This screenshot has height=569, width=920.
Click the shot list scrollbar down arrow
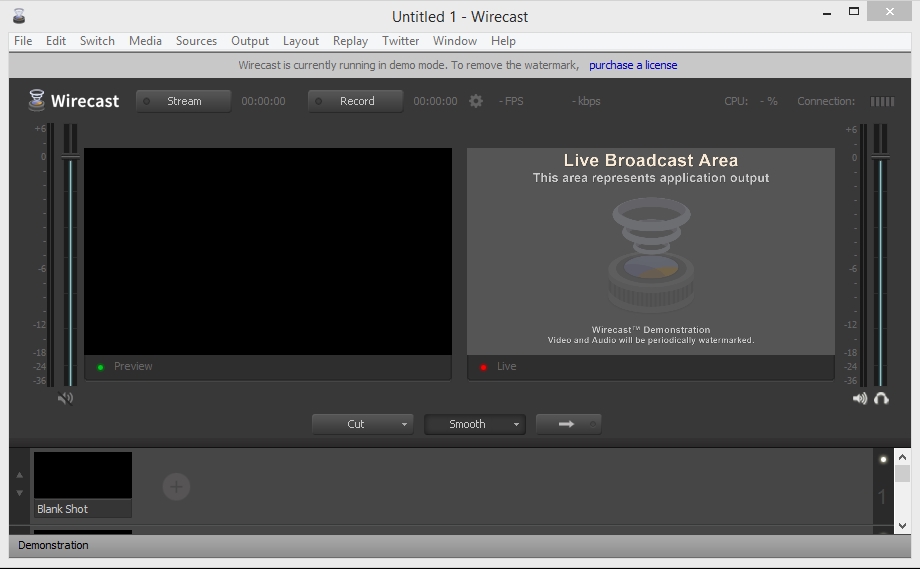[903, 526]
